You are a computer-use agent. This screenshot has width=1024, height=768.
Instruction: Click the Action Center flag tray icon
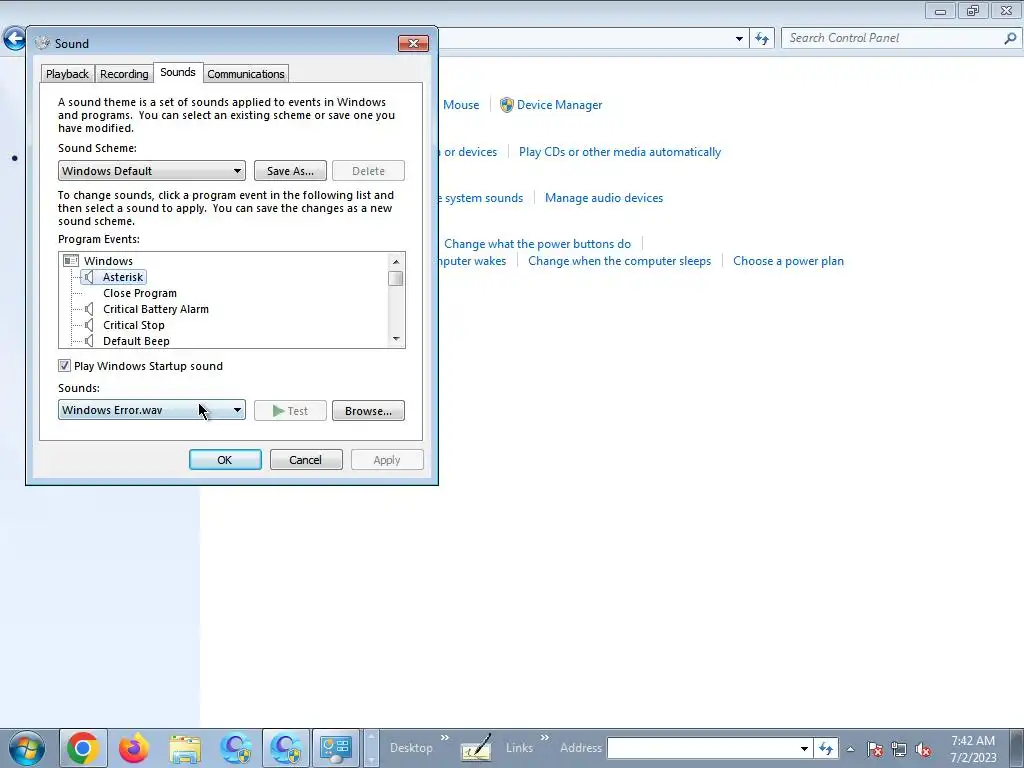[x=875, y=749]
